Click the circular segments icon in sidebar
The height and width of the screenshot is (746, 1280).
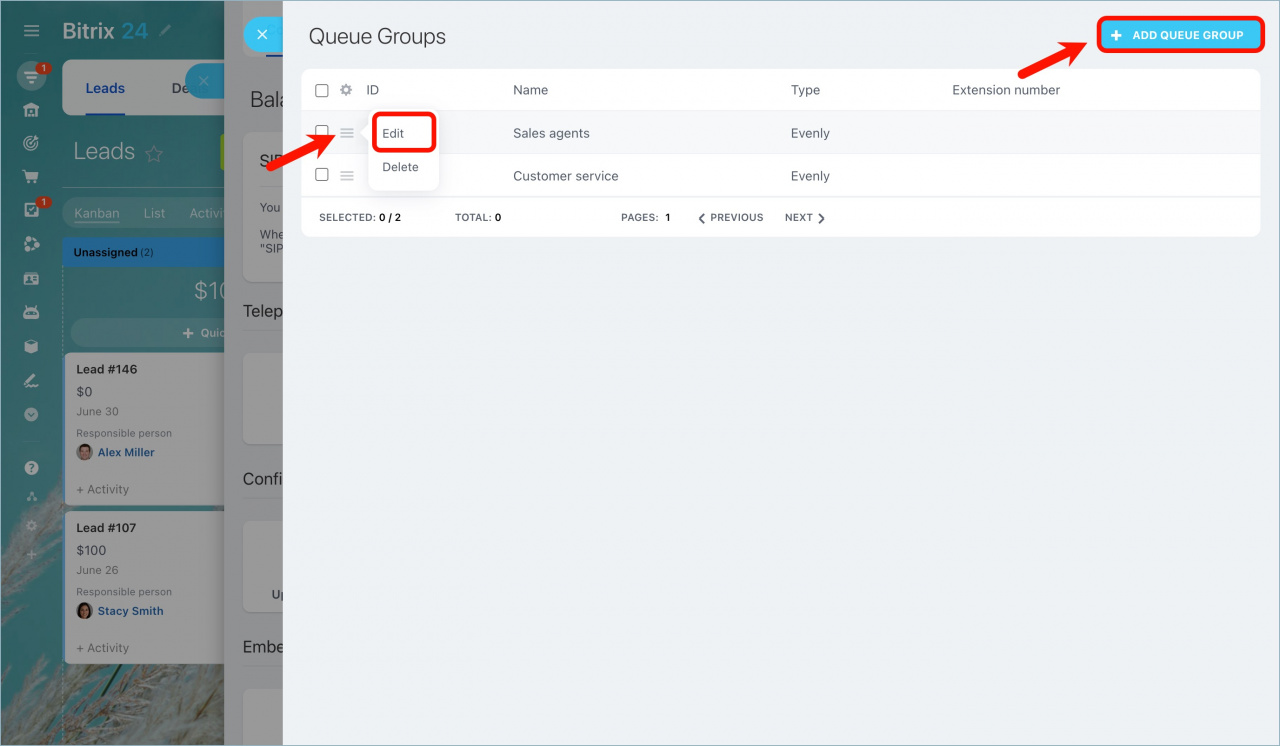click(31, 244)
